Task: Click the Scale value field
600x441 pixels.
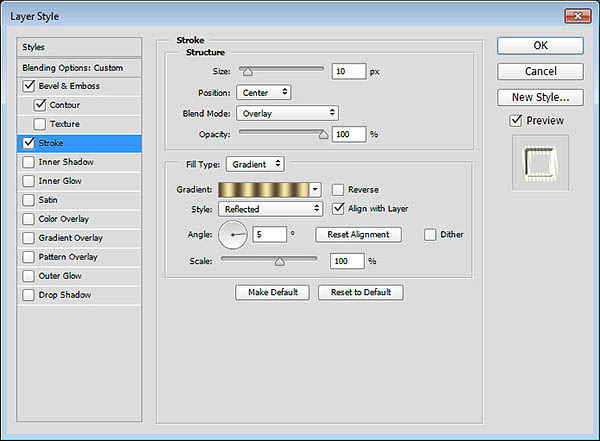Action: click(347, 261)
